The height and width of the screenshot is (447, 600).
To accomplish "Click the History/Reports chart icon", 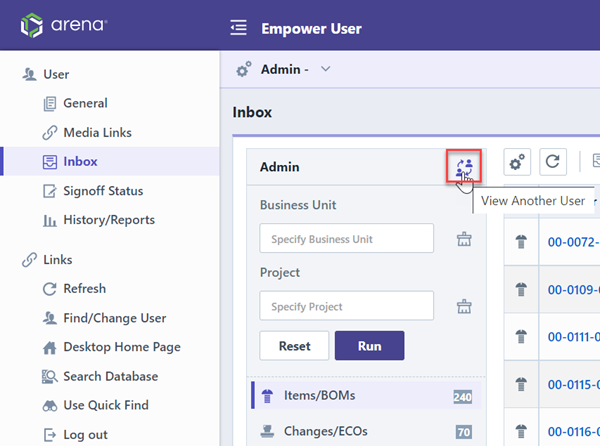I will click(x=50, y=220).
